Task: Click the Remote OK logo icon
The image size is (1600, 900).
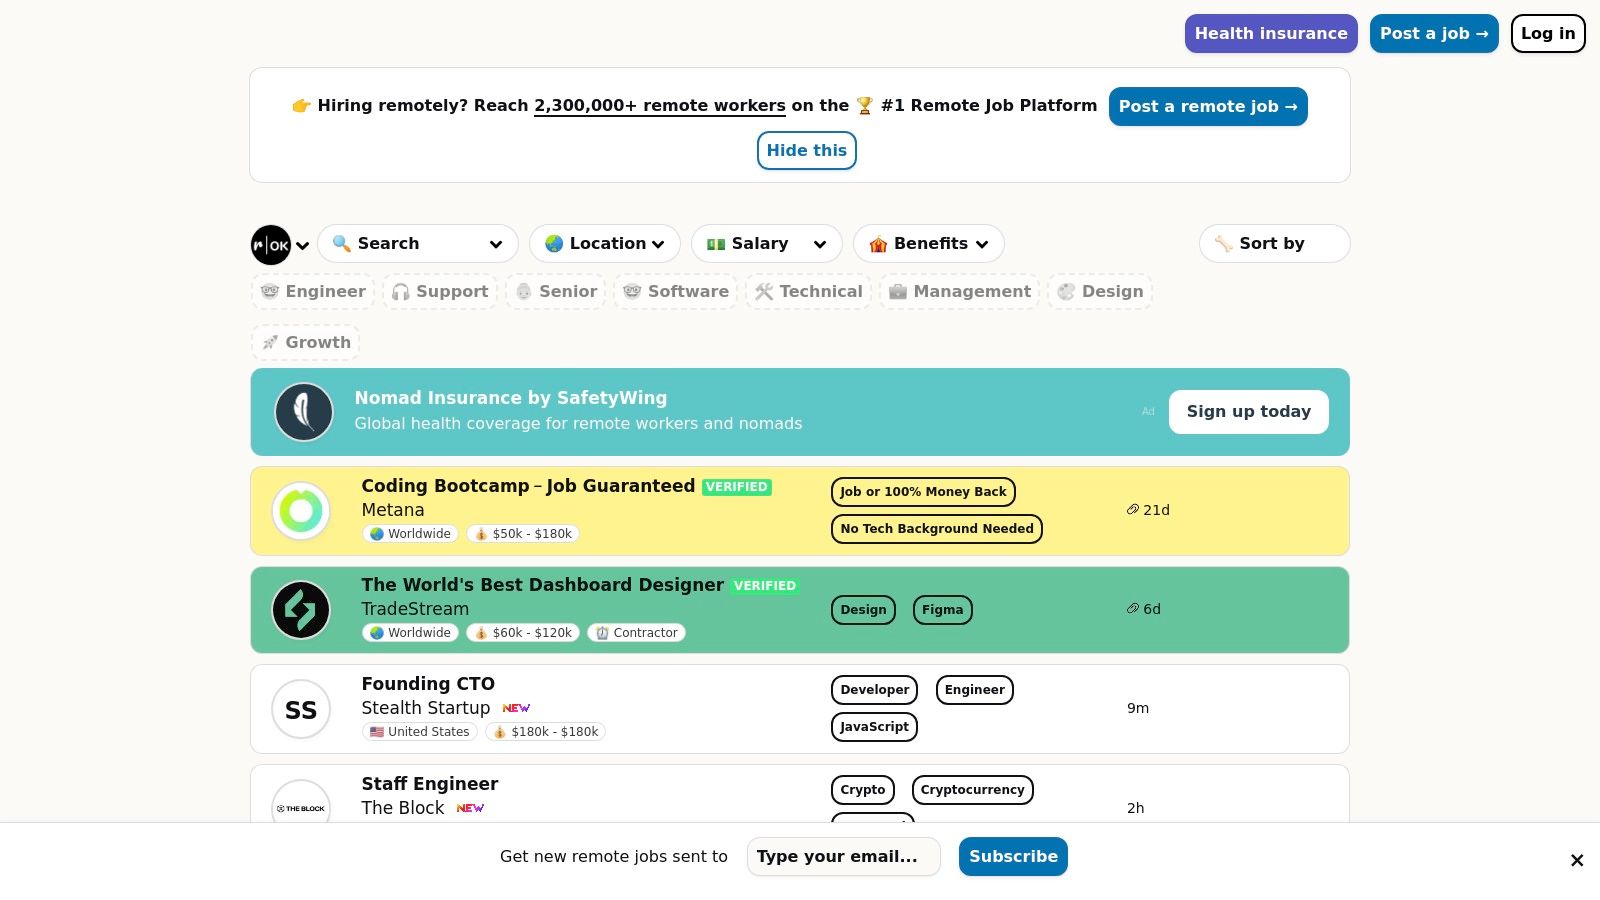Action: [270, 245]
